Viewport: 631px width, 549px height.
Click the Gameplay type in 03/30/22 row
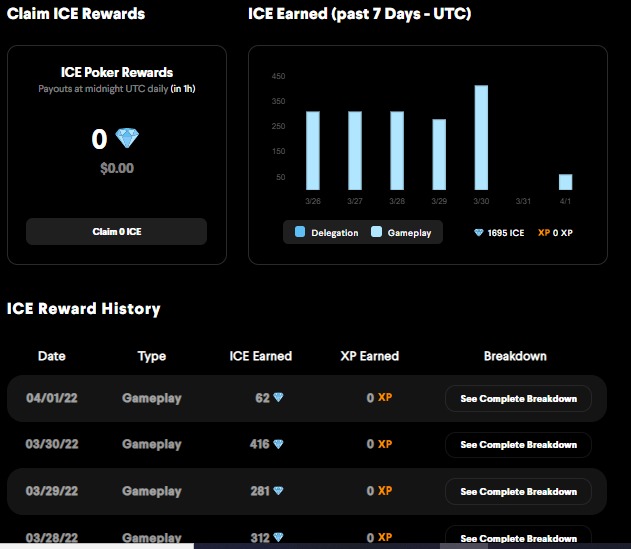point(152,445)
